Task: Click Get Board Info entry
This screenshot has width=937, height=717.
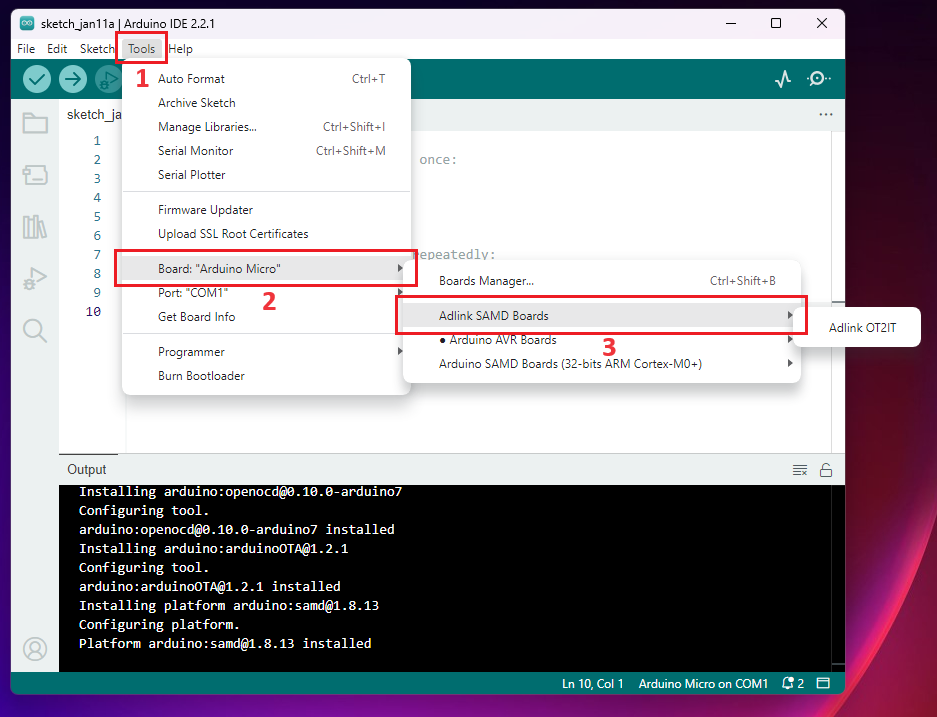Action: [196, 317]
